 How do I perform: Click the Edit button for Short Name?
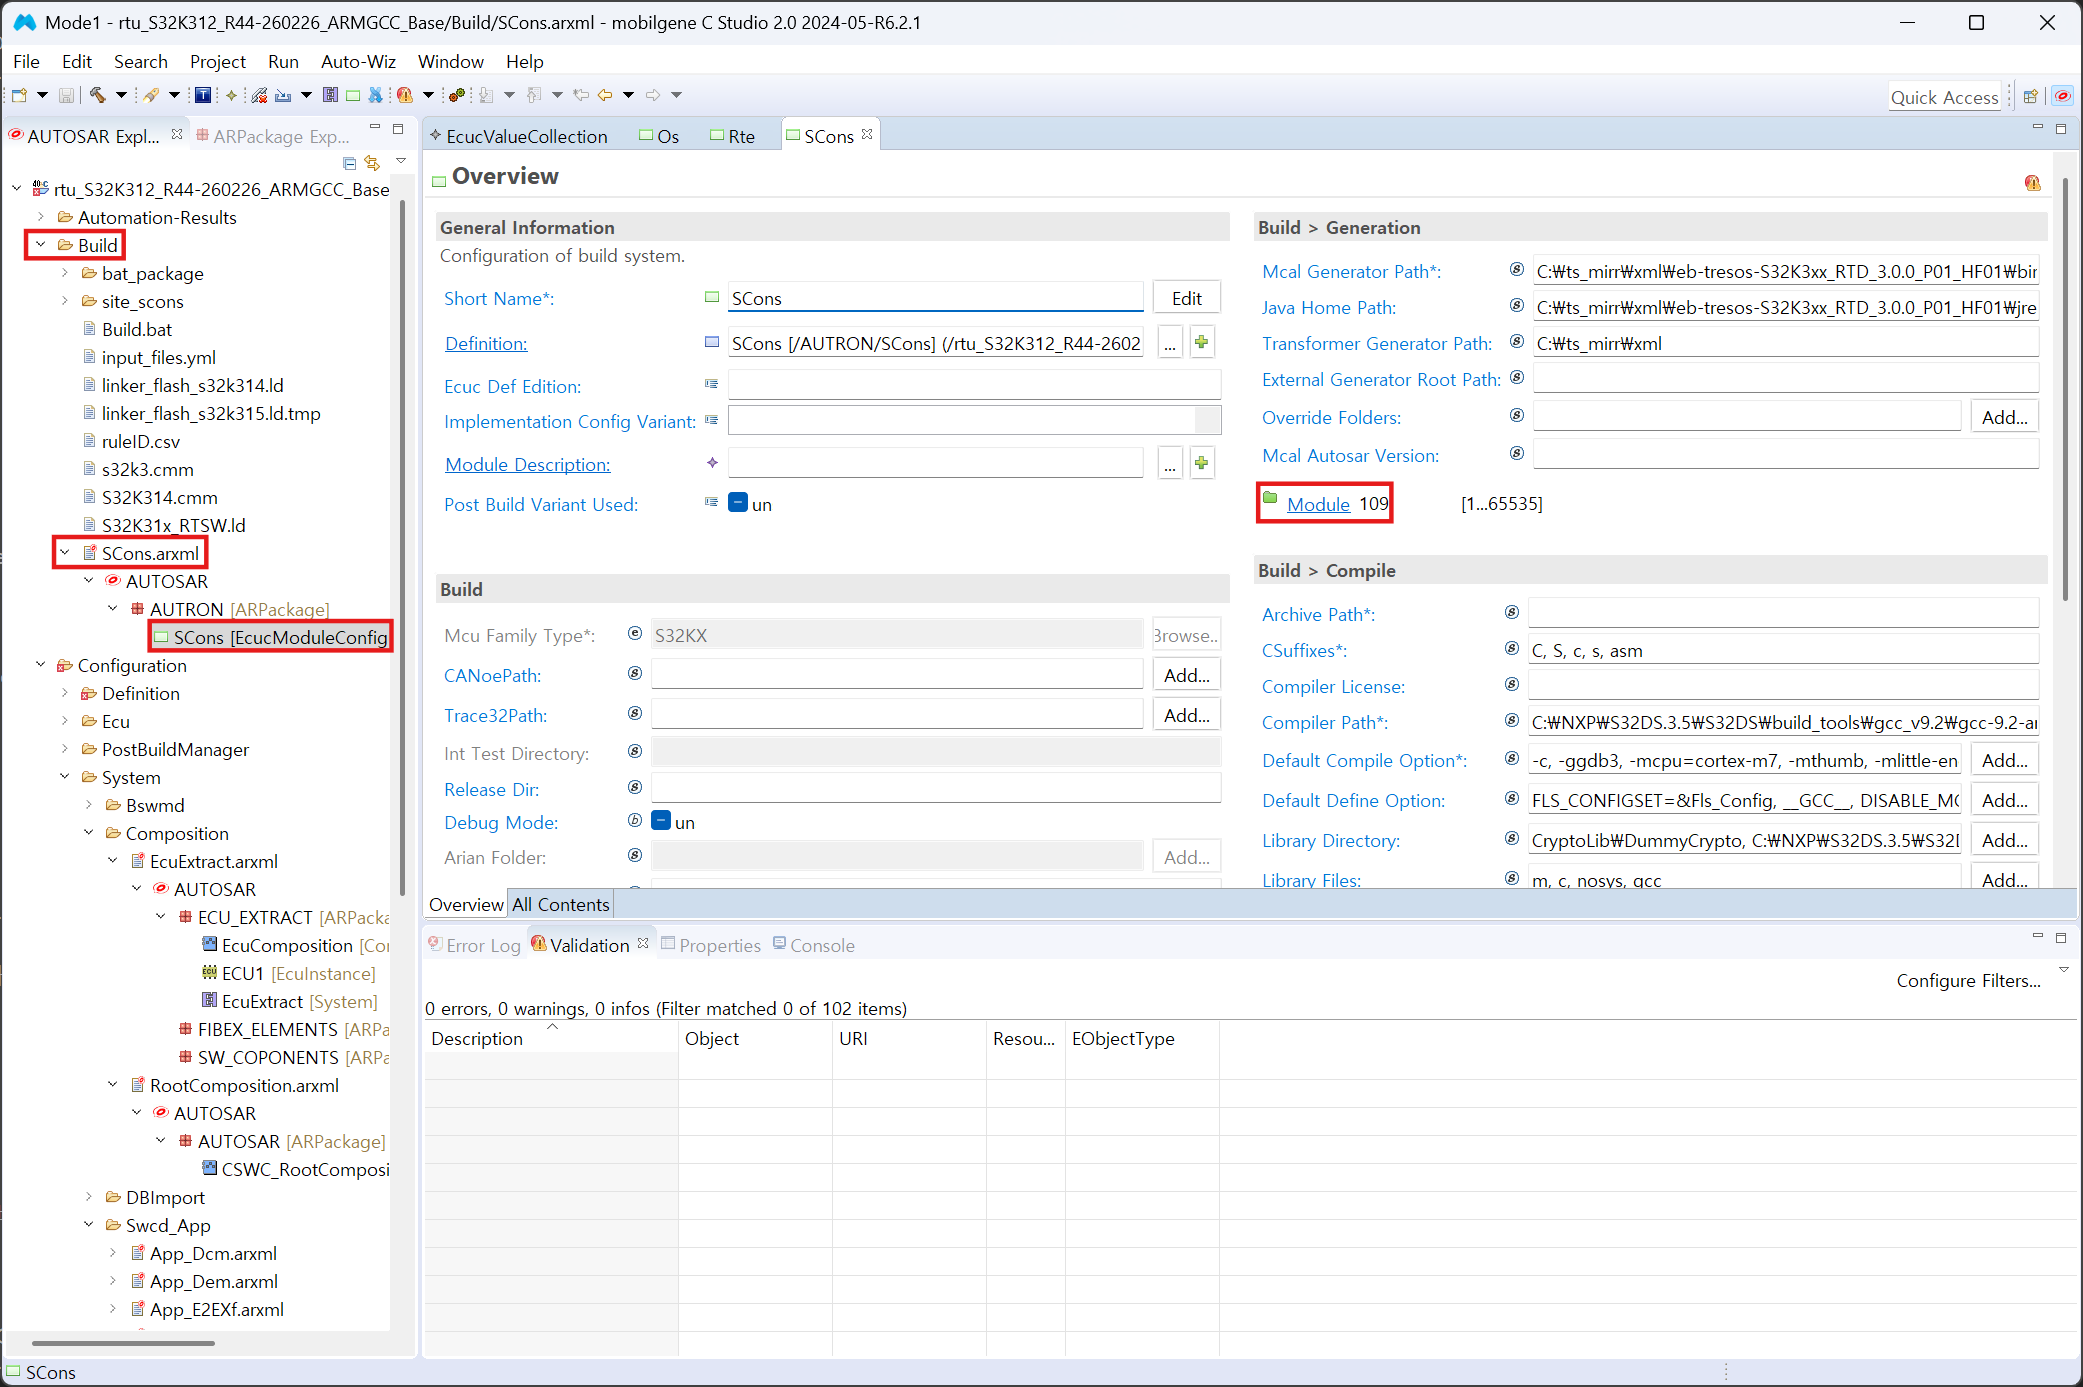point(1186,298)
